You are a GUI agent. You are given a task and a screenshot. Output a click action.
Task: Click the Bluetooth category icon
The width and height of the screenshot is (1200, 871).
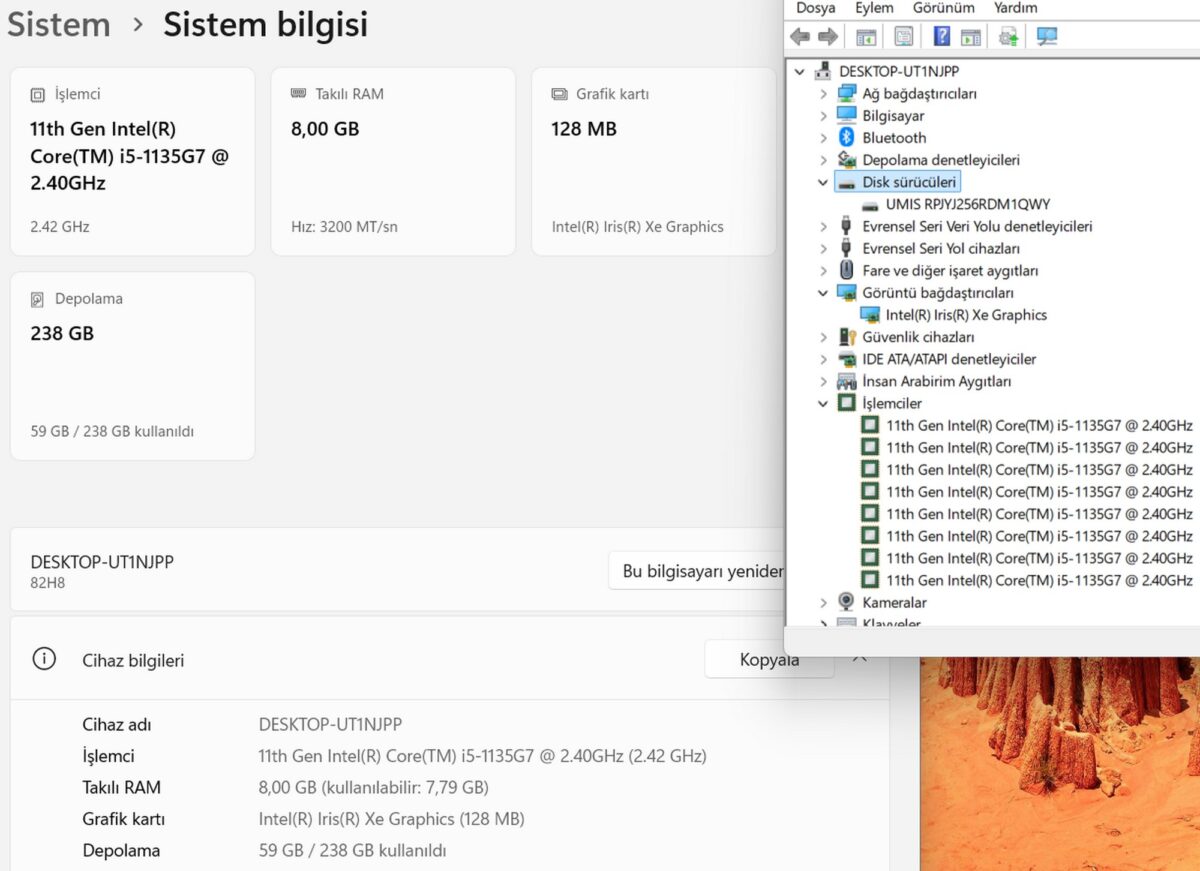[847, 137]
